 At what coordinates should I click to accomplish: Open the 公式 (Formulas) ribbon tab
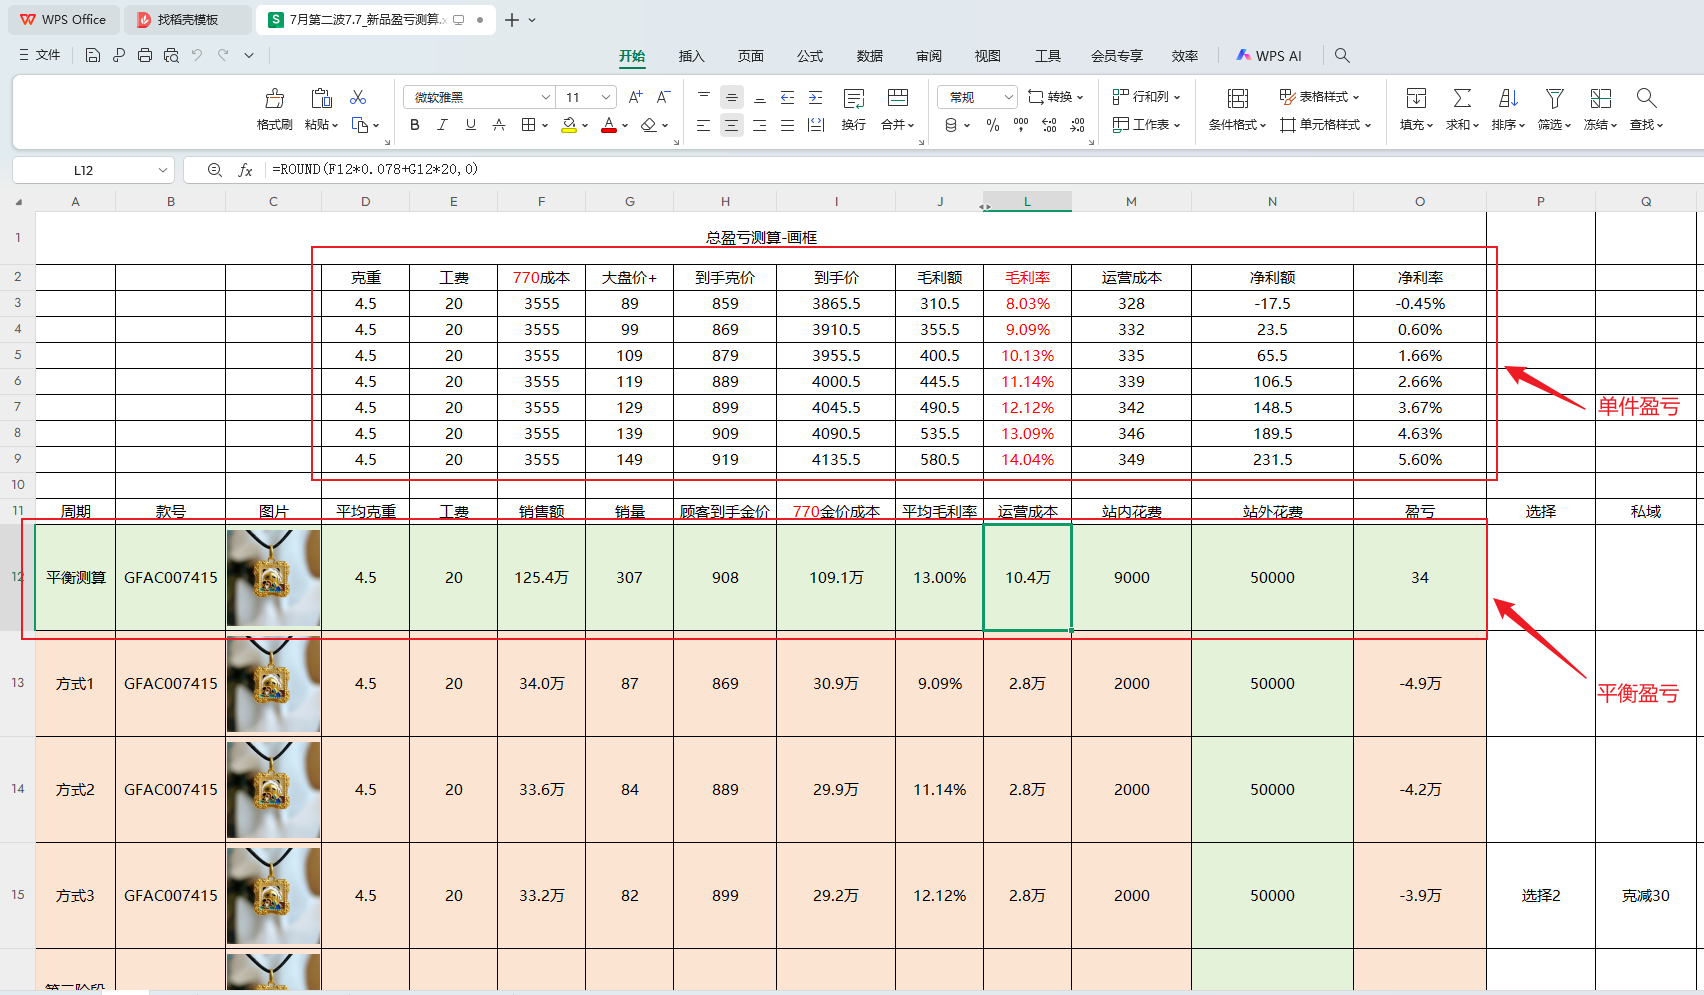(x=810, y=56)
